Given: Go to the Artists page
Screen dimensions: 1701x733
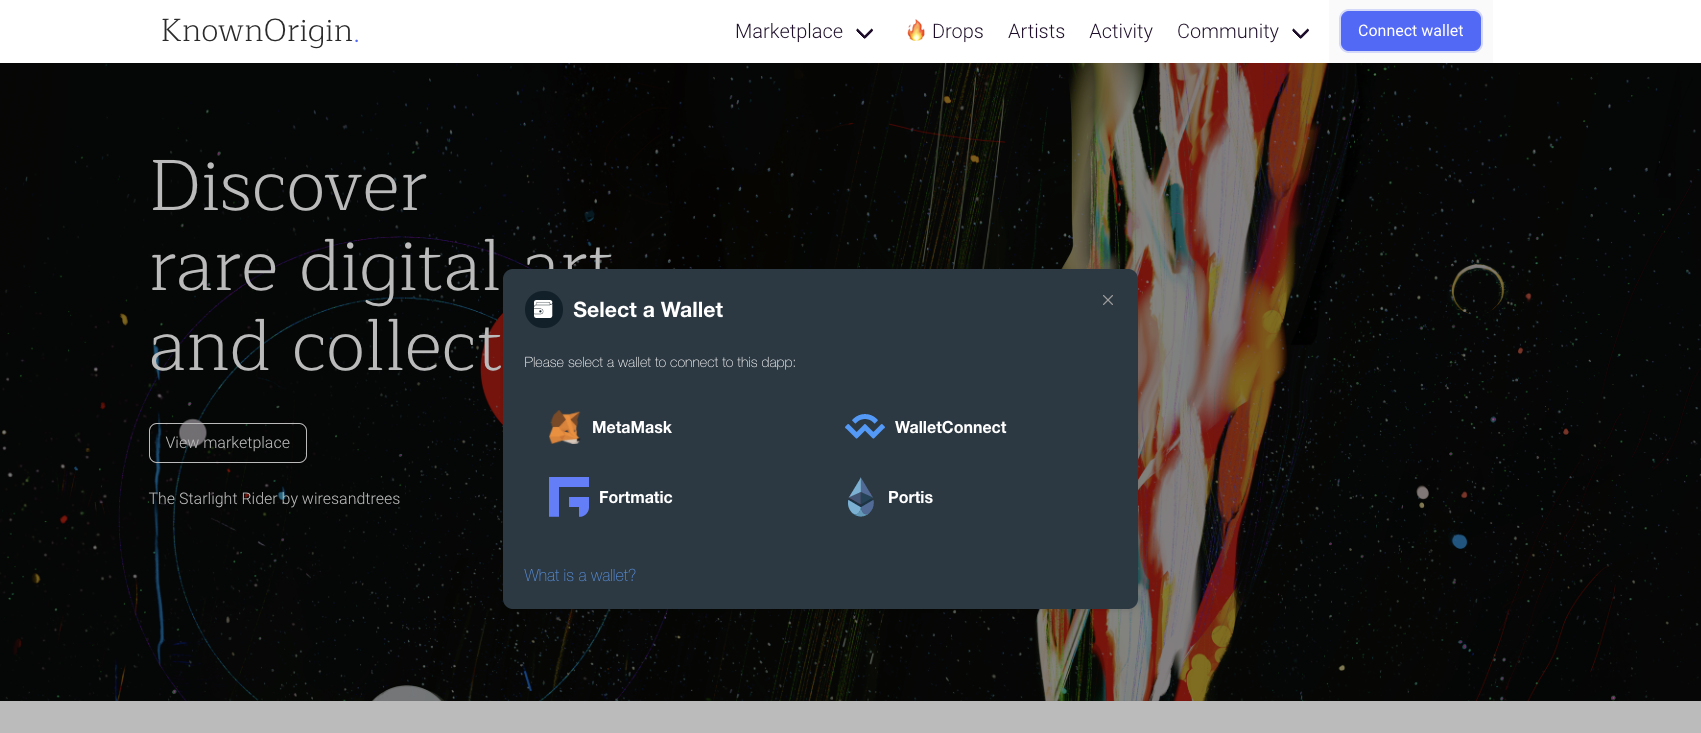Looking at the screenshot, I should click(1036, 31).
